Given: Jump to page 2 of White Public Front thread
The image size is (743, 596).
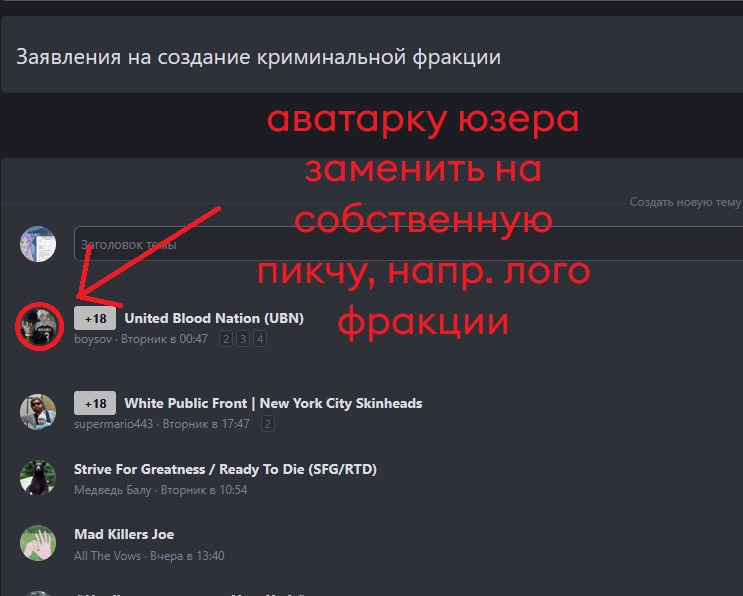Looking at the screenshot, I should [268, 424].
